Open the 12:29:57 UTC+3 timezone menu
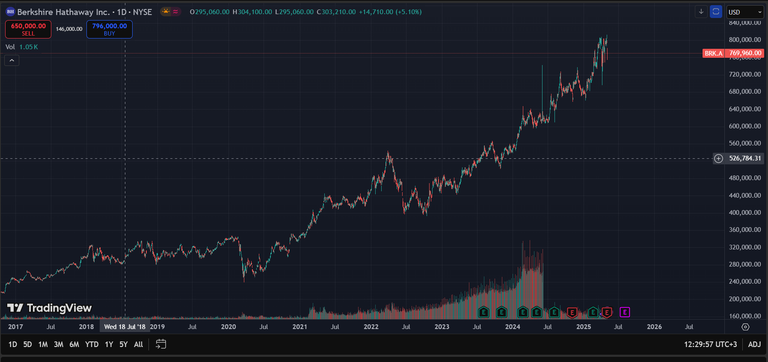 click(710, 344)
